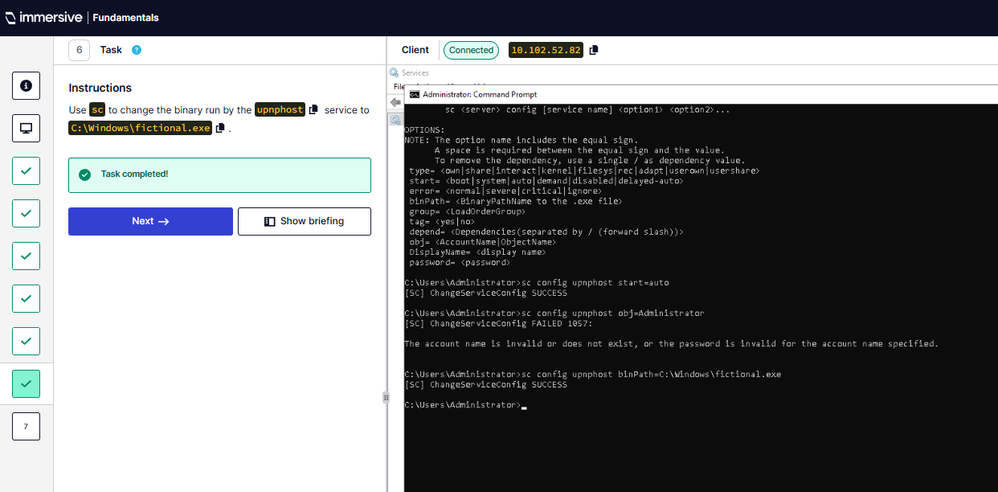
Task: Open the File menu in Services
Action: click(x=398, y=87)
